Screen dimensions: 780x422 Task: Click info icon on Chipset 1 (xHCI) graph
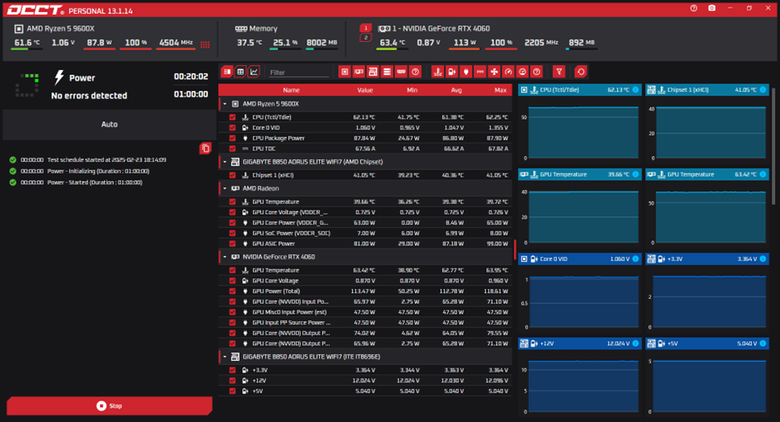tap(763, 90)
